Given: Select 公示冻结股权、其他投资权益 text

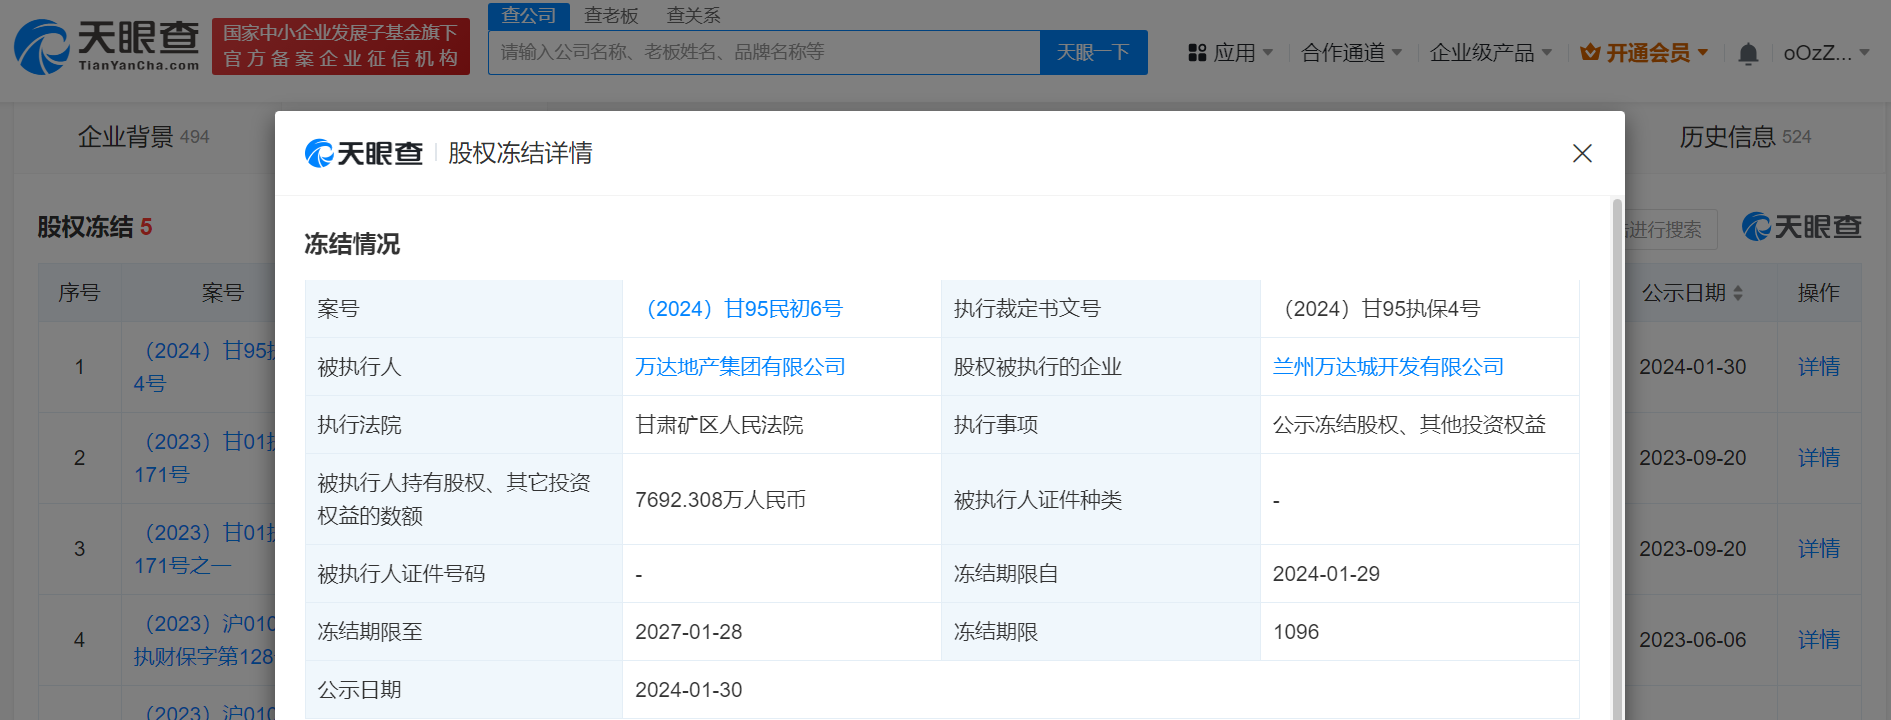Looking at the screenshot, I should (1409, 425).
